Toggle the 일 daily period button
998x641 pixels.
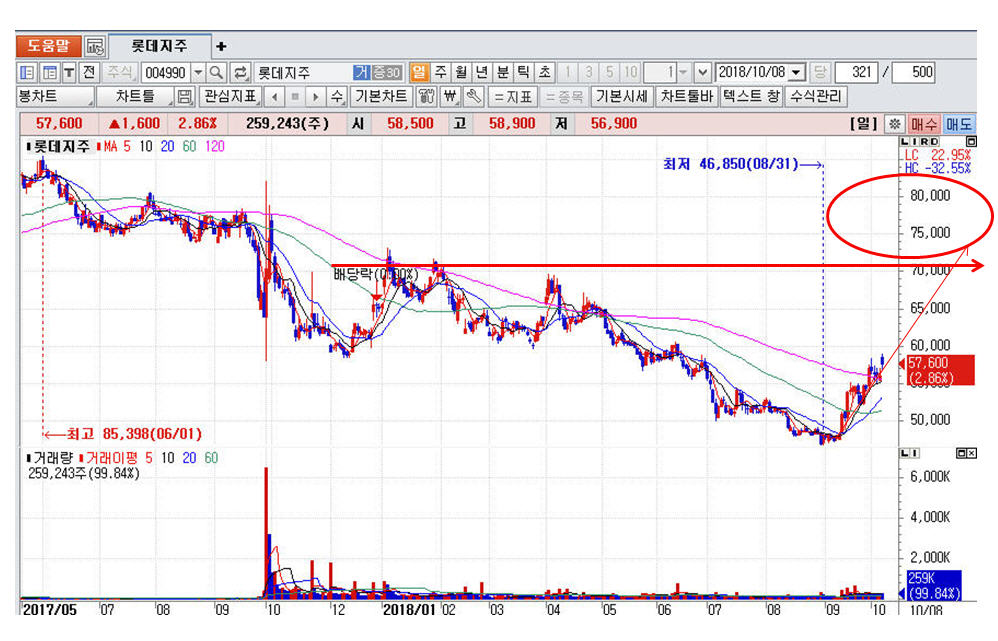pyautogui.click(x=418, y=73)
